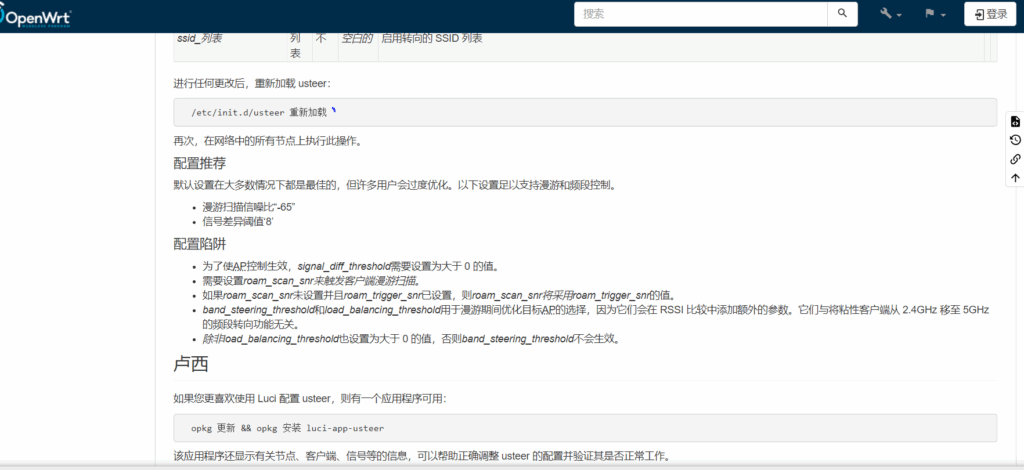Click the back to top arrow icon
This screenshot has width=1024, height=470.
point(1015,178)
